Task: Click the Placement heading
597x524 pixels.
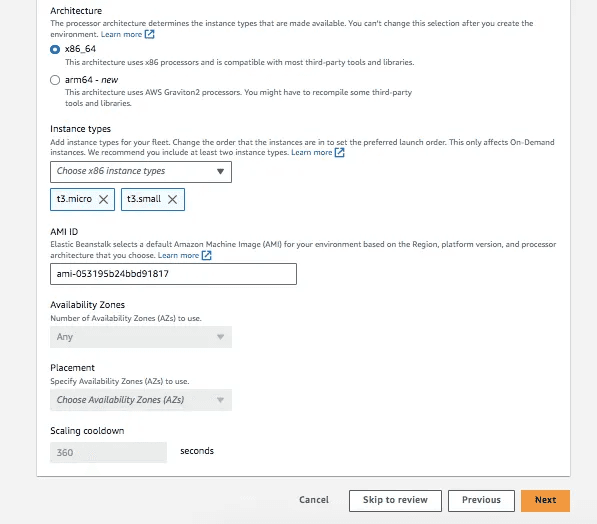Action: click(72, 367)
